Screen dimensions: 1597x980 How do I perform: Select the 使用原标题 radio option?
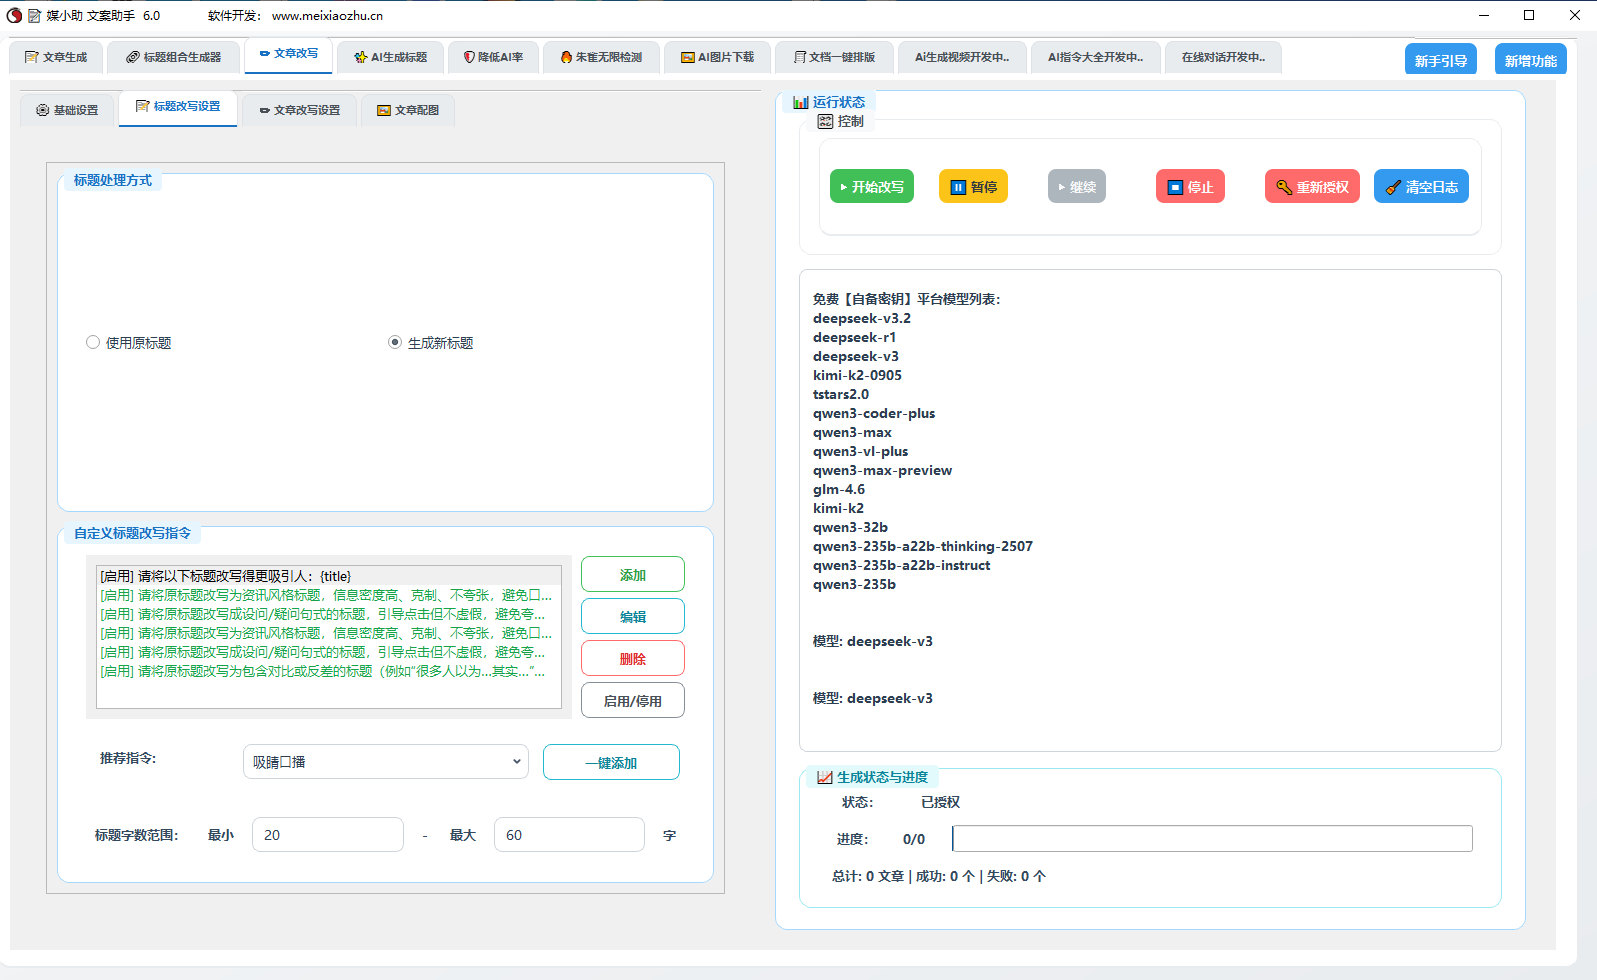(93, 343)
